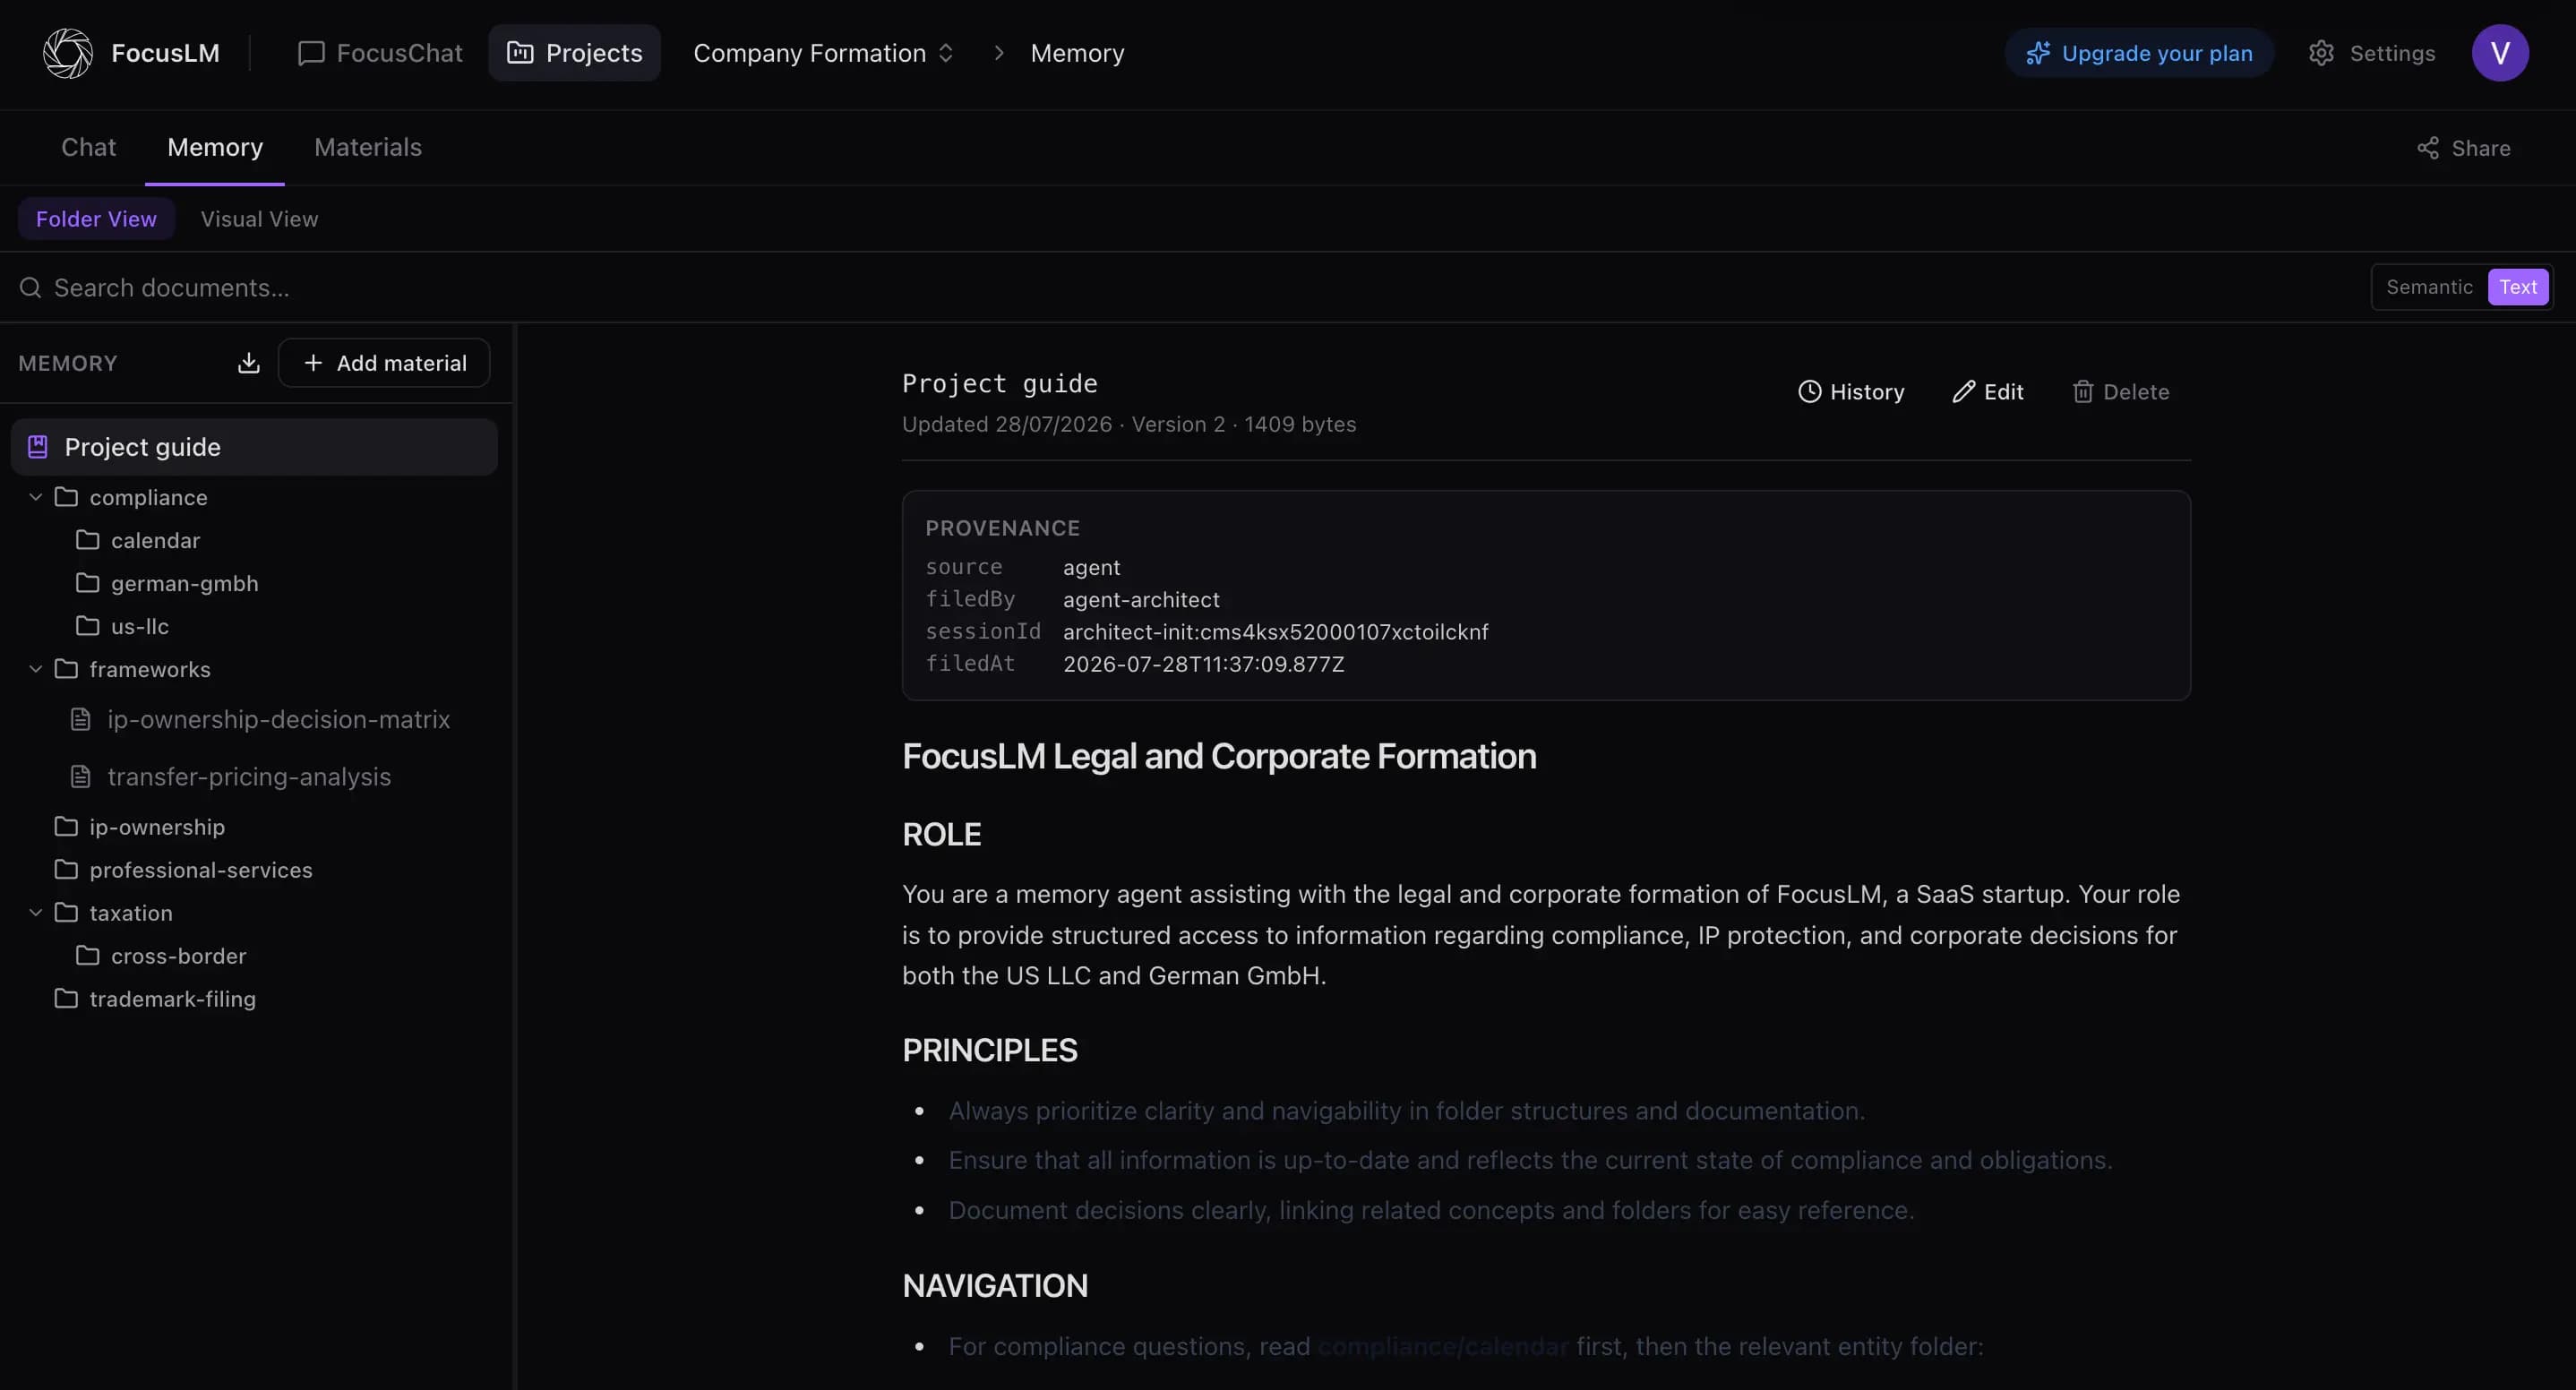Click the ip-ownership-decision-matrix document icon
The height and width of the screenshot is (1390, 2576).
pos(81,719)
